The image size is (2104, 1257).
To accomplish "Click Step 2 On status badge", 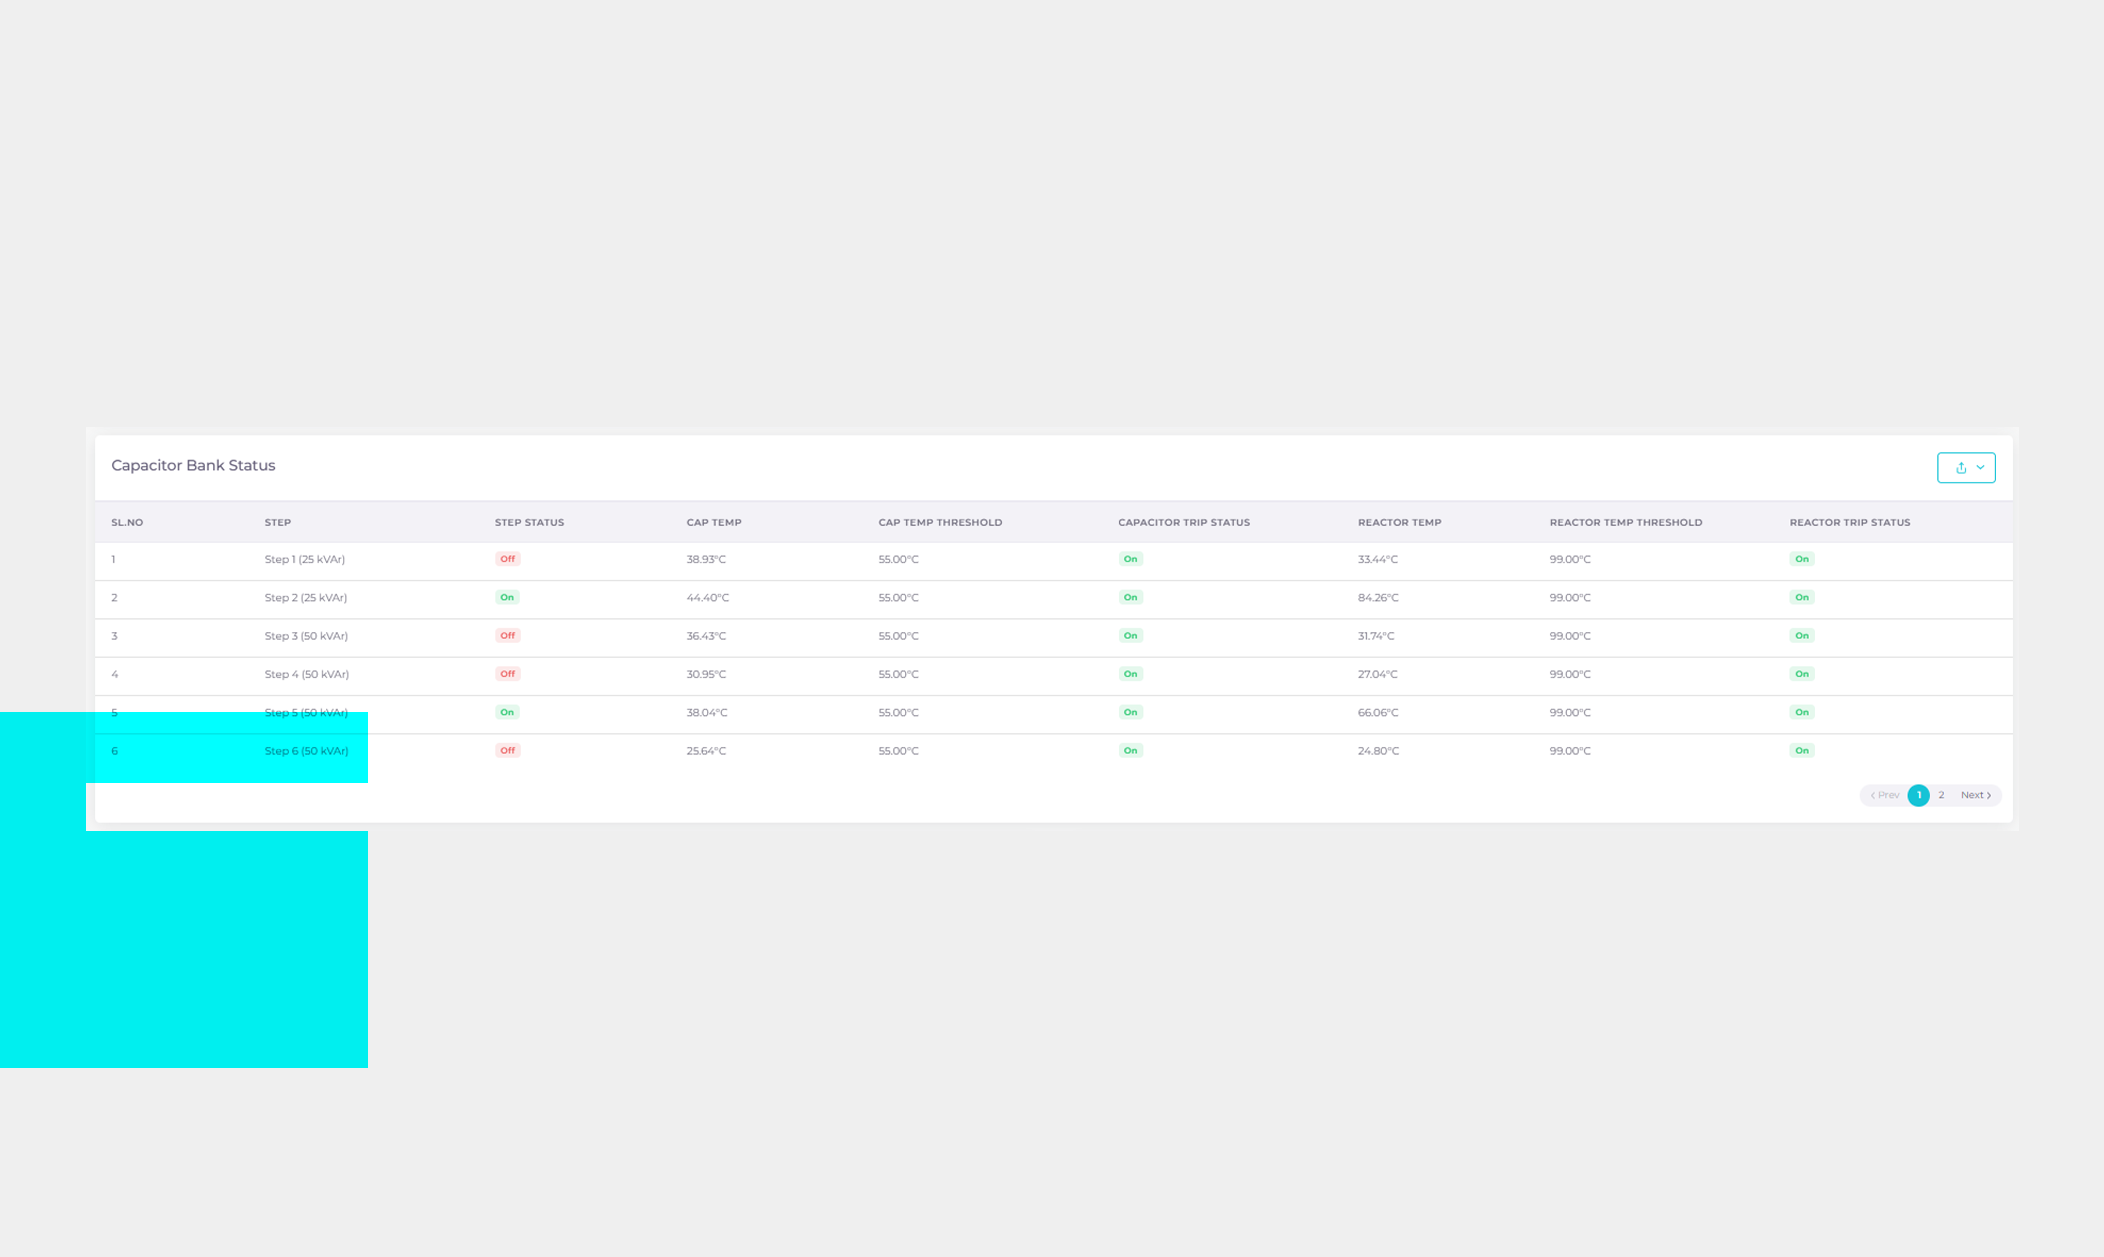I will click(507, 597).
